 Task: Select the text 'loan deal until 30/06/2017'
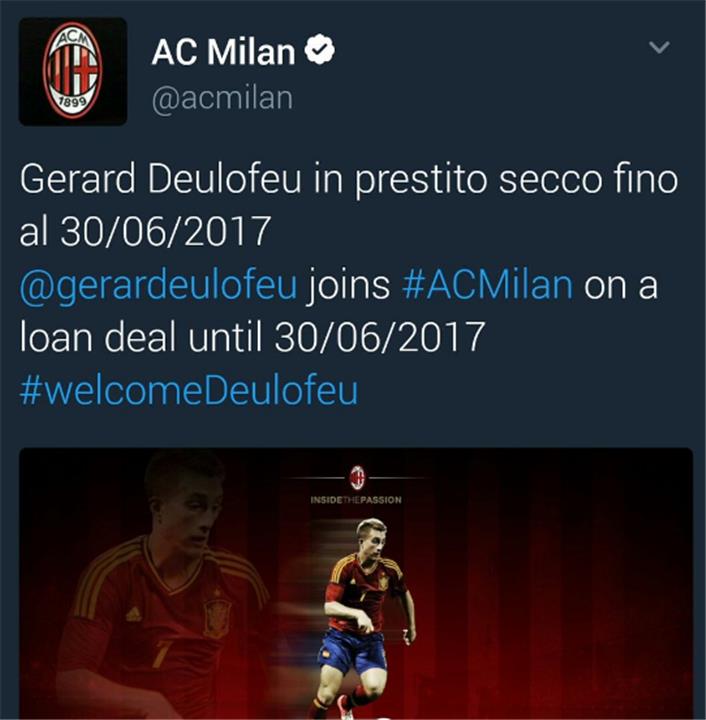point(252,336)
